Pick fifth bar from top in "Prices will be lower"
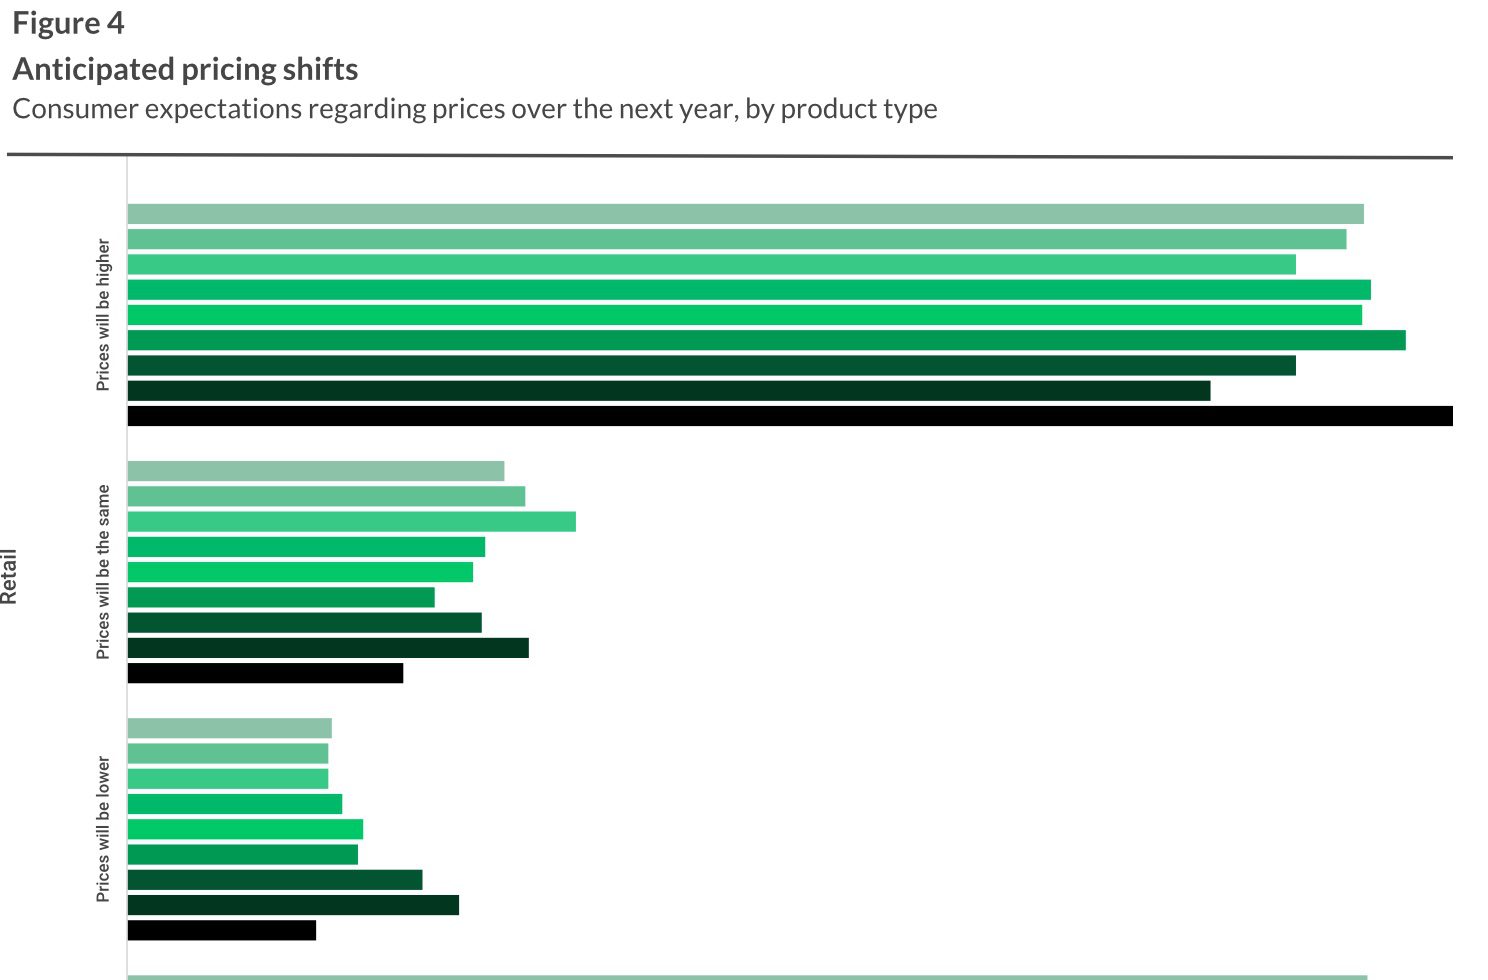The width and height of the screenshot is (1488, 980). coord(245,829)
